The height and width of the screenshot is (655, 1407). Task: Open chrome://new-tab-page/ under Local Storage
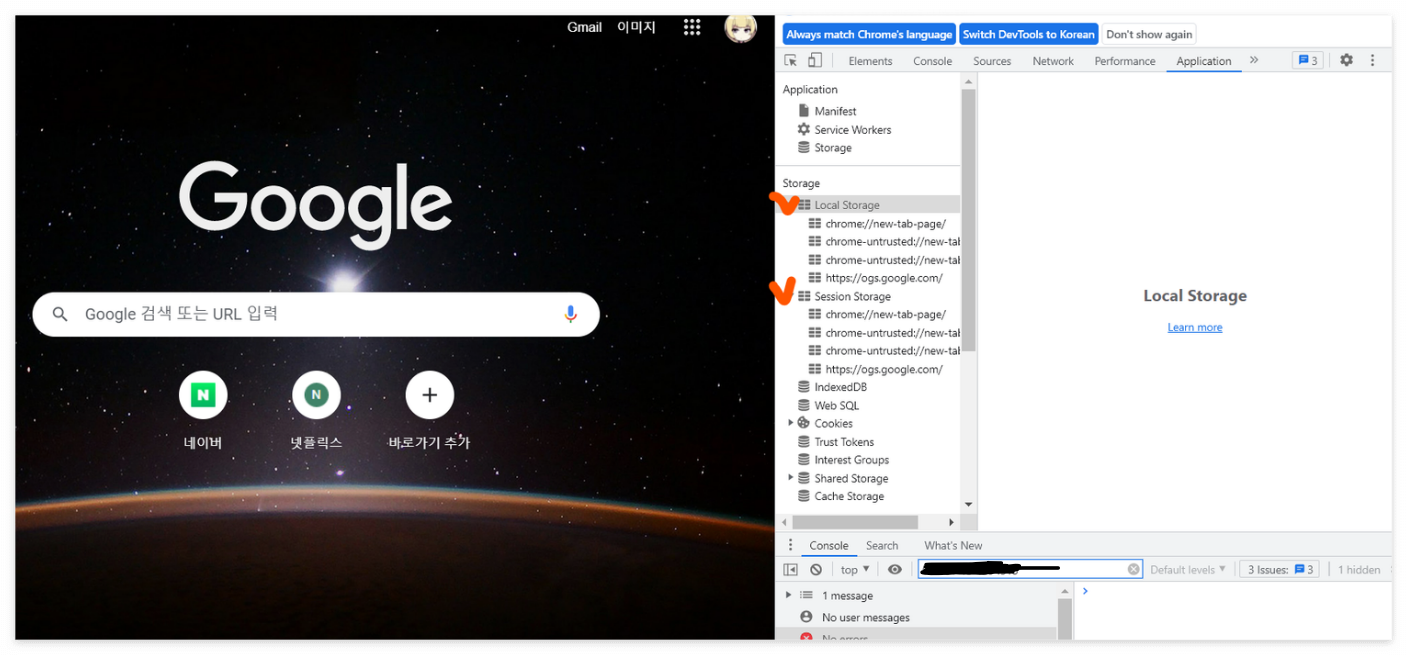884,223
